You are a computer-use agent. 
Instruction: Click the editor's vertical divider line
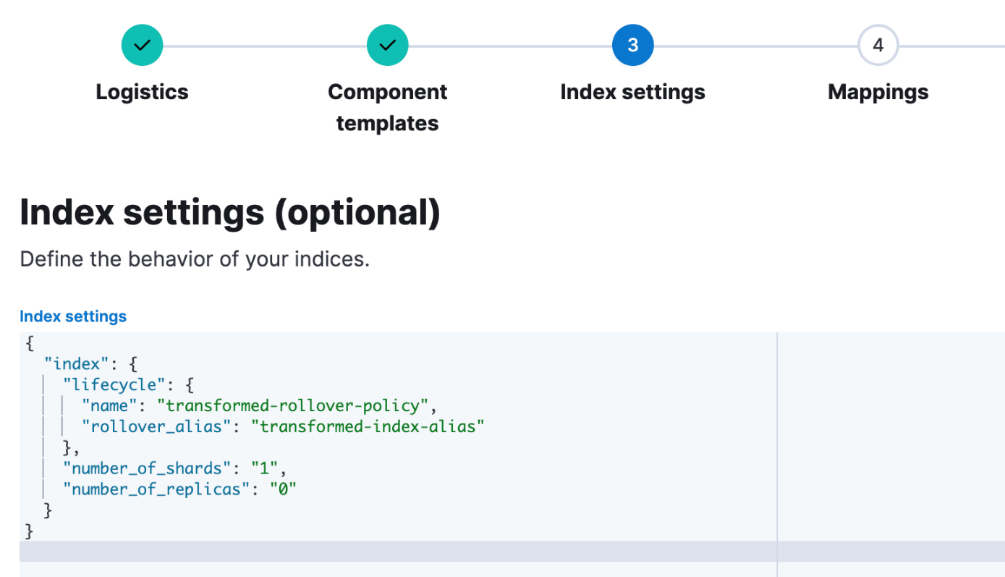pyautogui.click(x=778, y=430)
